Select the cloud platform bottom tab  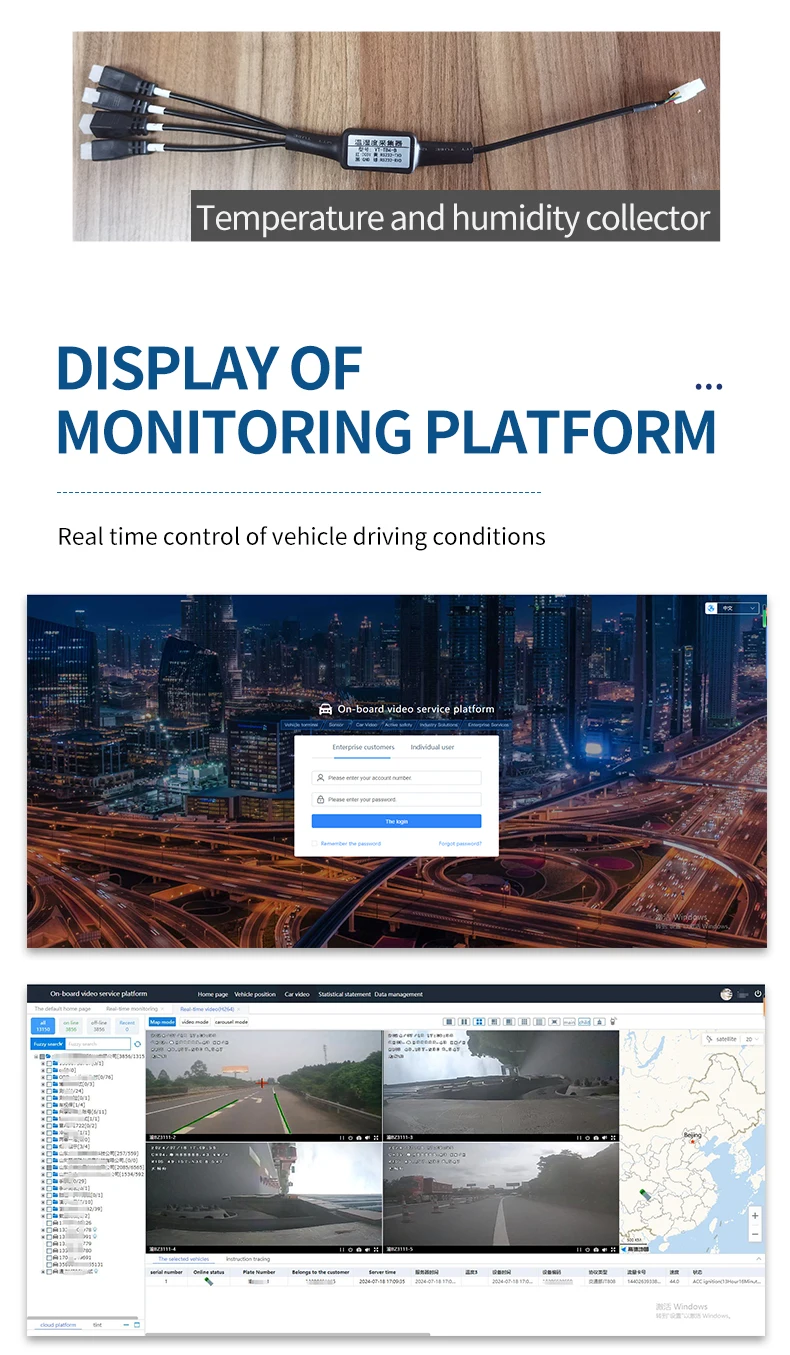[58, 1325]
